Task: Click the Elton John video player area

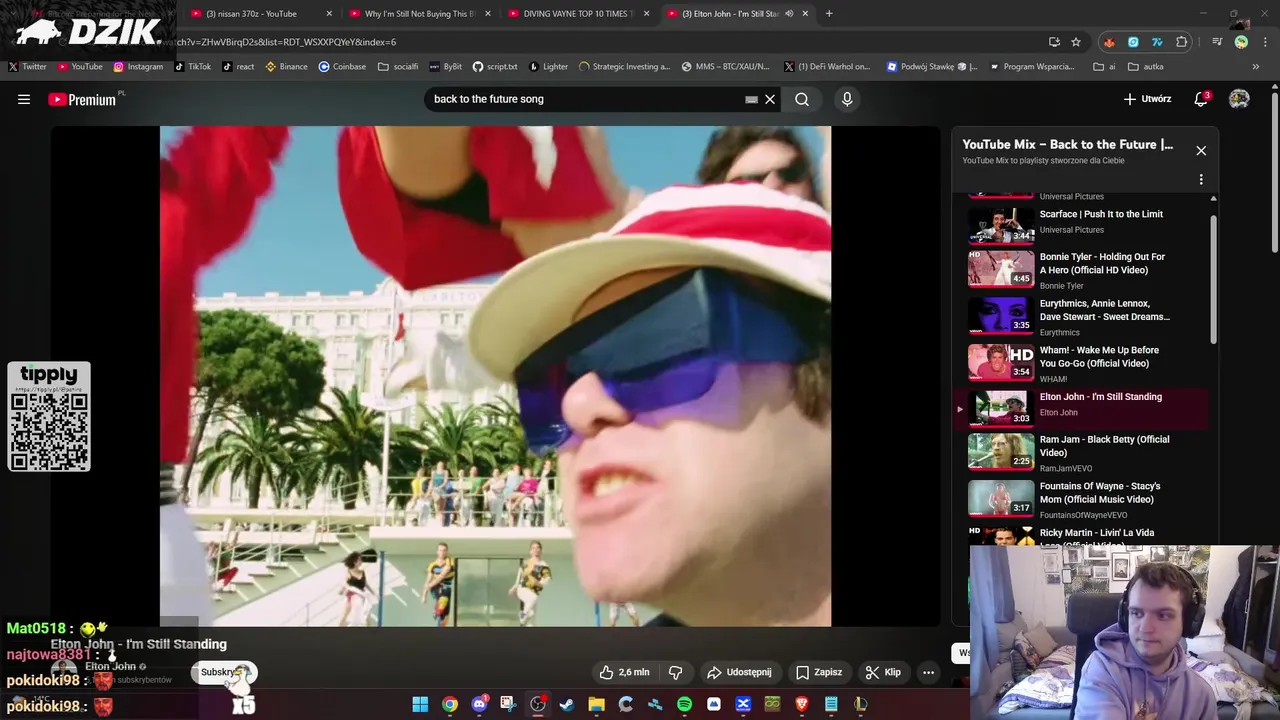Action: [495, 376]
